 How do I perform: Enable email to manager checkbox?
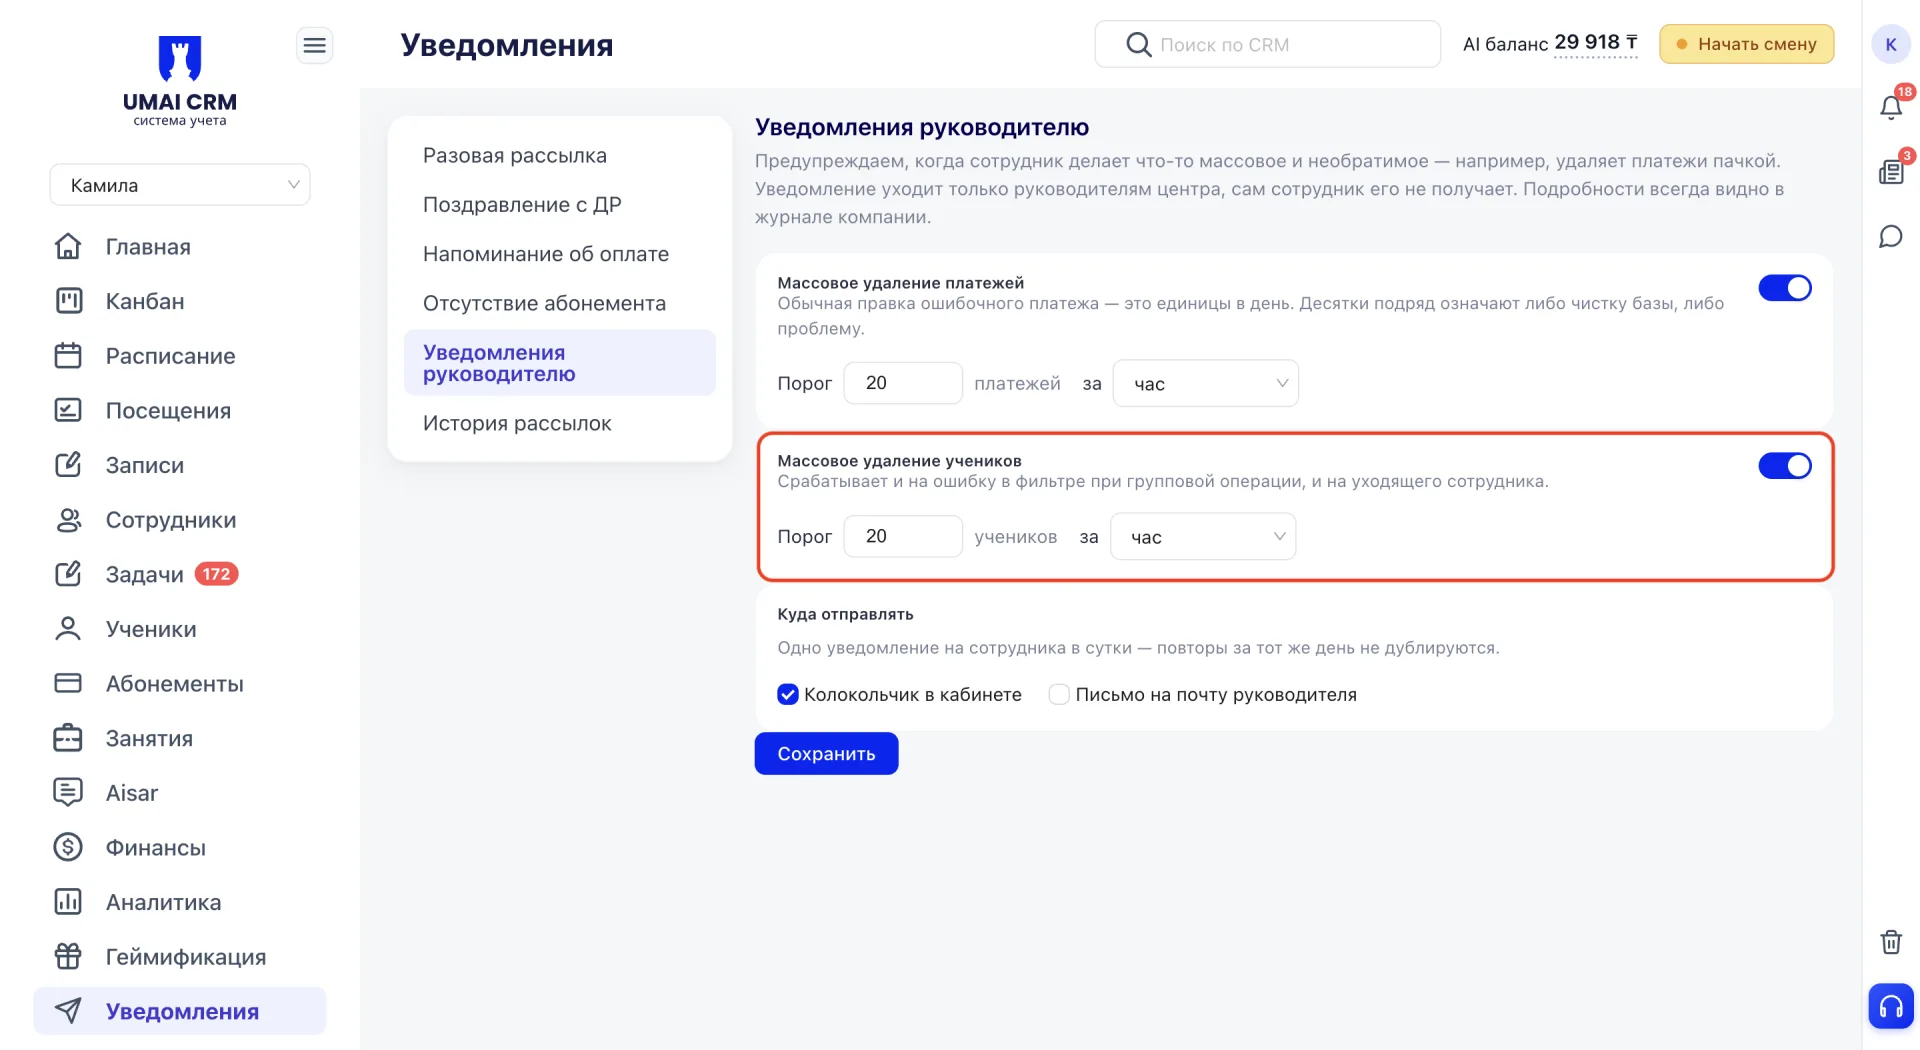1059,694
